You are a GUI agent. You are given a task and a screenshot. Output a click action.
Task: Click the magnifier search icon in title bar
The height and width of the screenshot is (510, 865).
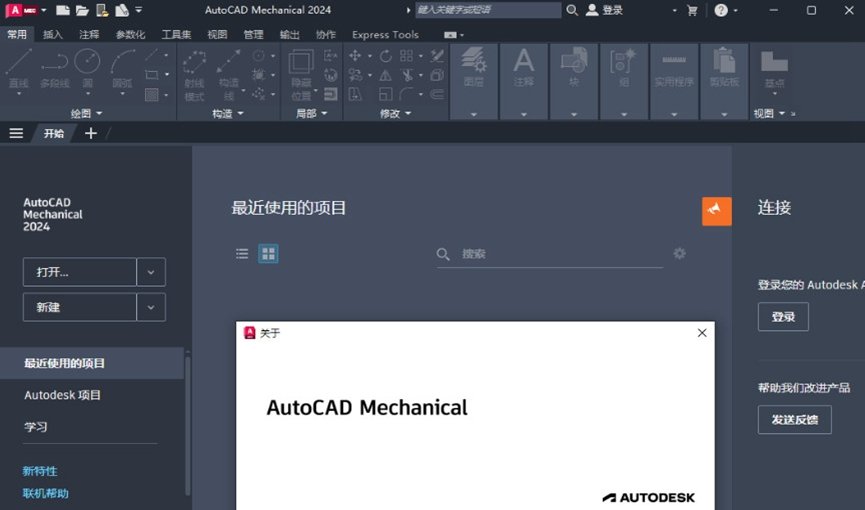tap(572, 10)
